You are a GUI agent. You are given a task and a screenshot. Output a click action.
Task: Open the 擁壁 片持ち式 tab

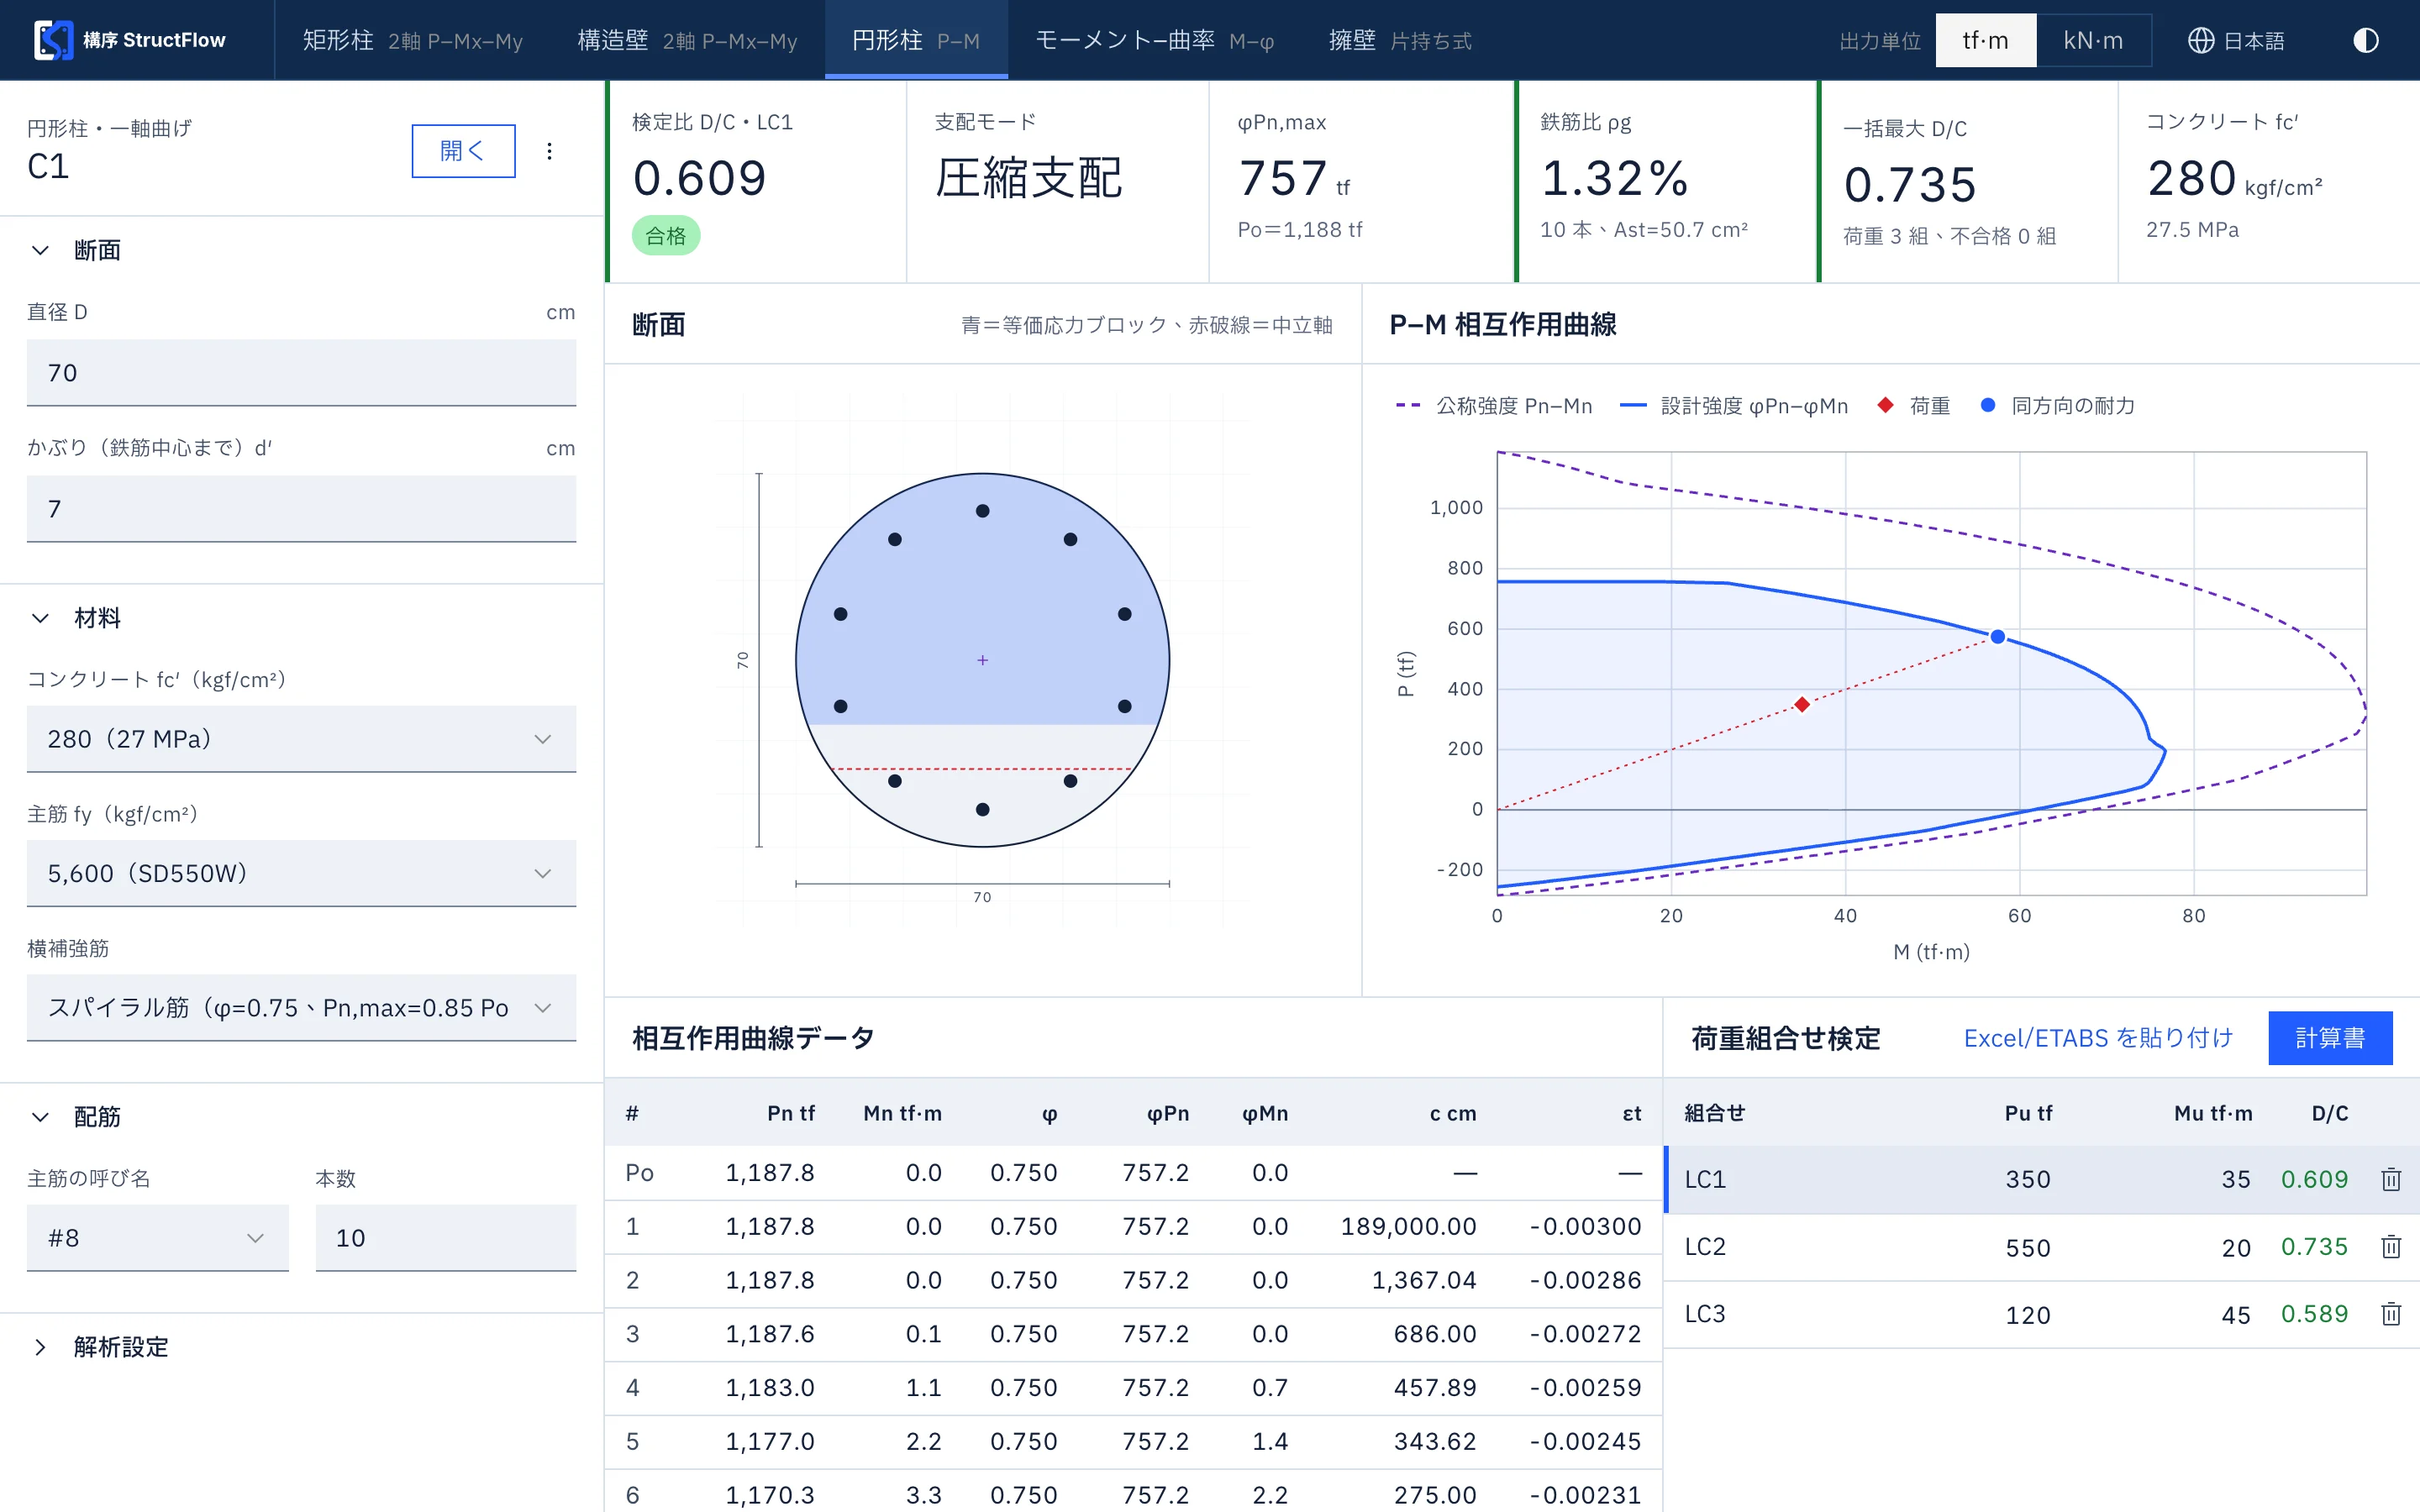point(1400,40)
